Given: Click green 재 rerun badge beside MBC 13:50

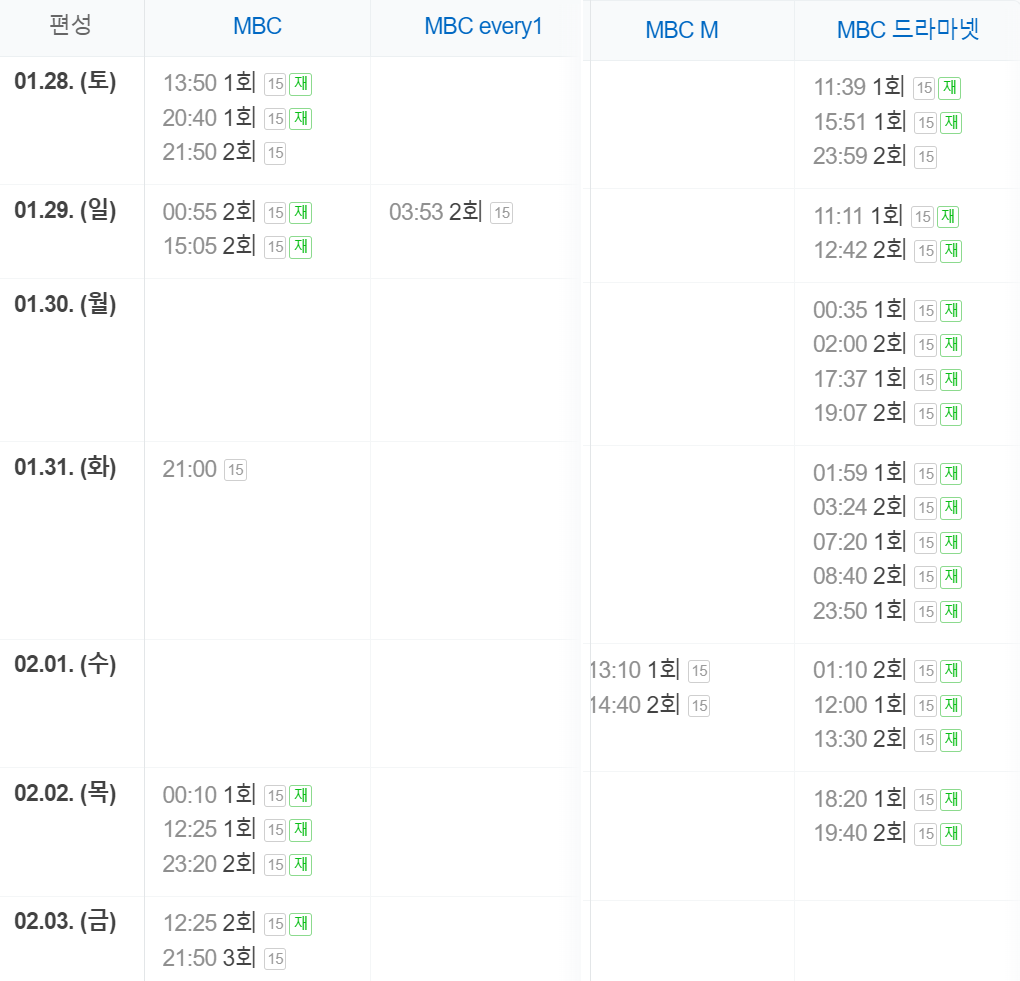Looking at the screenshot, I should pos(301,84).
